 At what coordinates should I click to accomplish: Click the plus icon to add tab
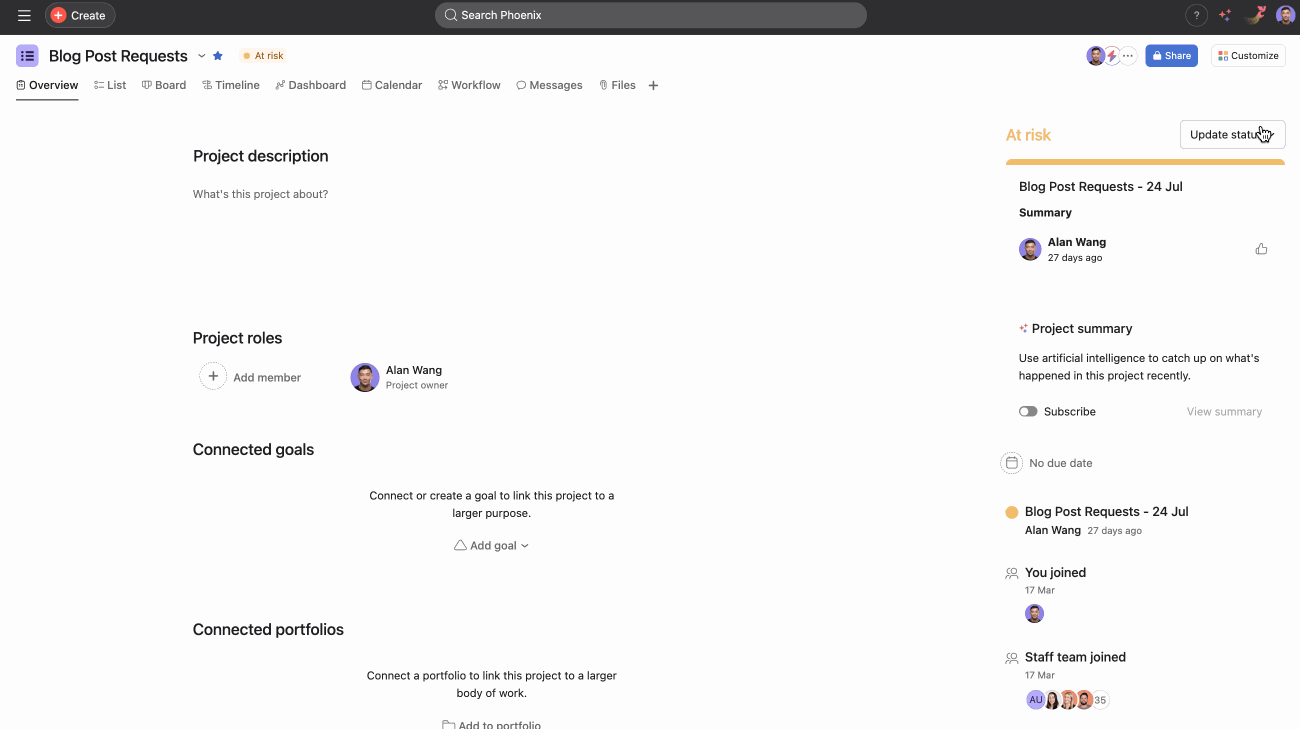click(653, 86)
